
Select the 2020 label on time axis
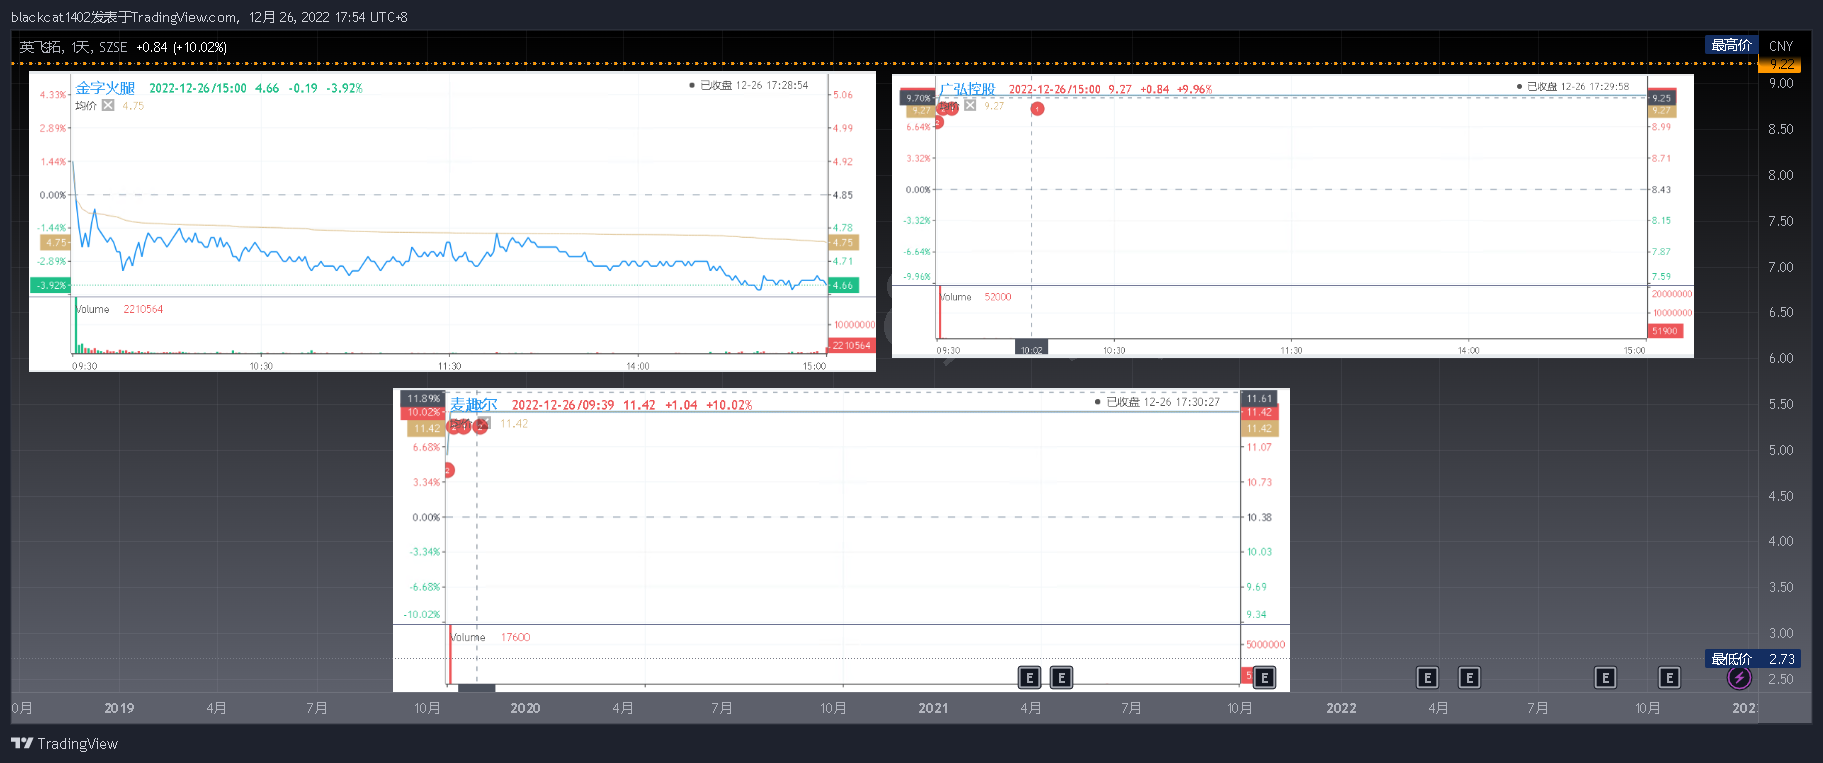coord(525,708)
